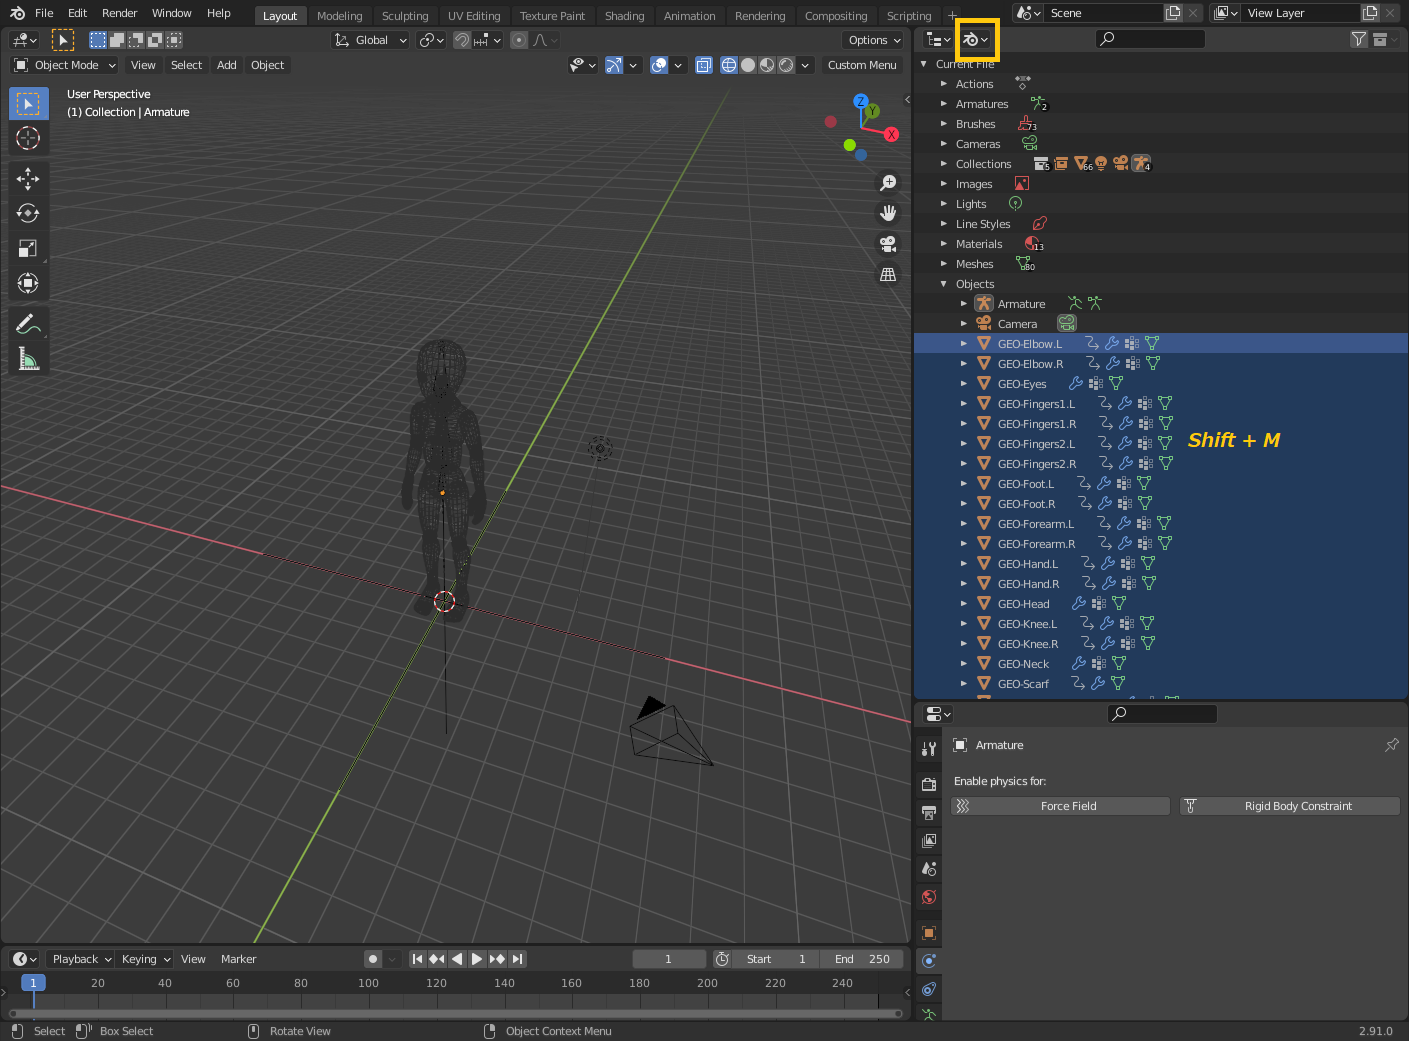The width and height of the screenshot is (1409, 1041).
Task: Click the outliner filter funnel icon
Action: 1358,39
